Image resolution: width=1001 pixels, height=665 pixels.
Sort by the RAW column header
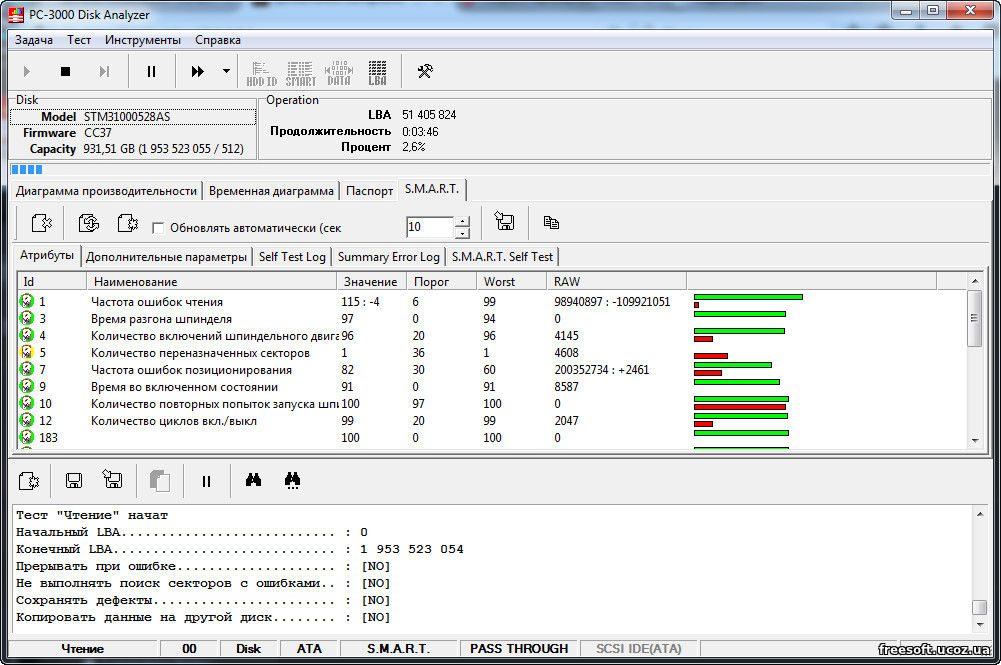tap(616, 281)
